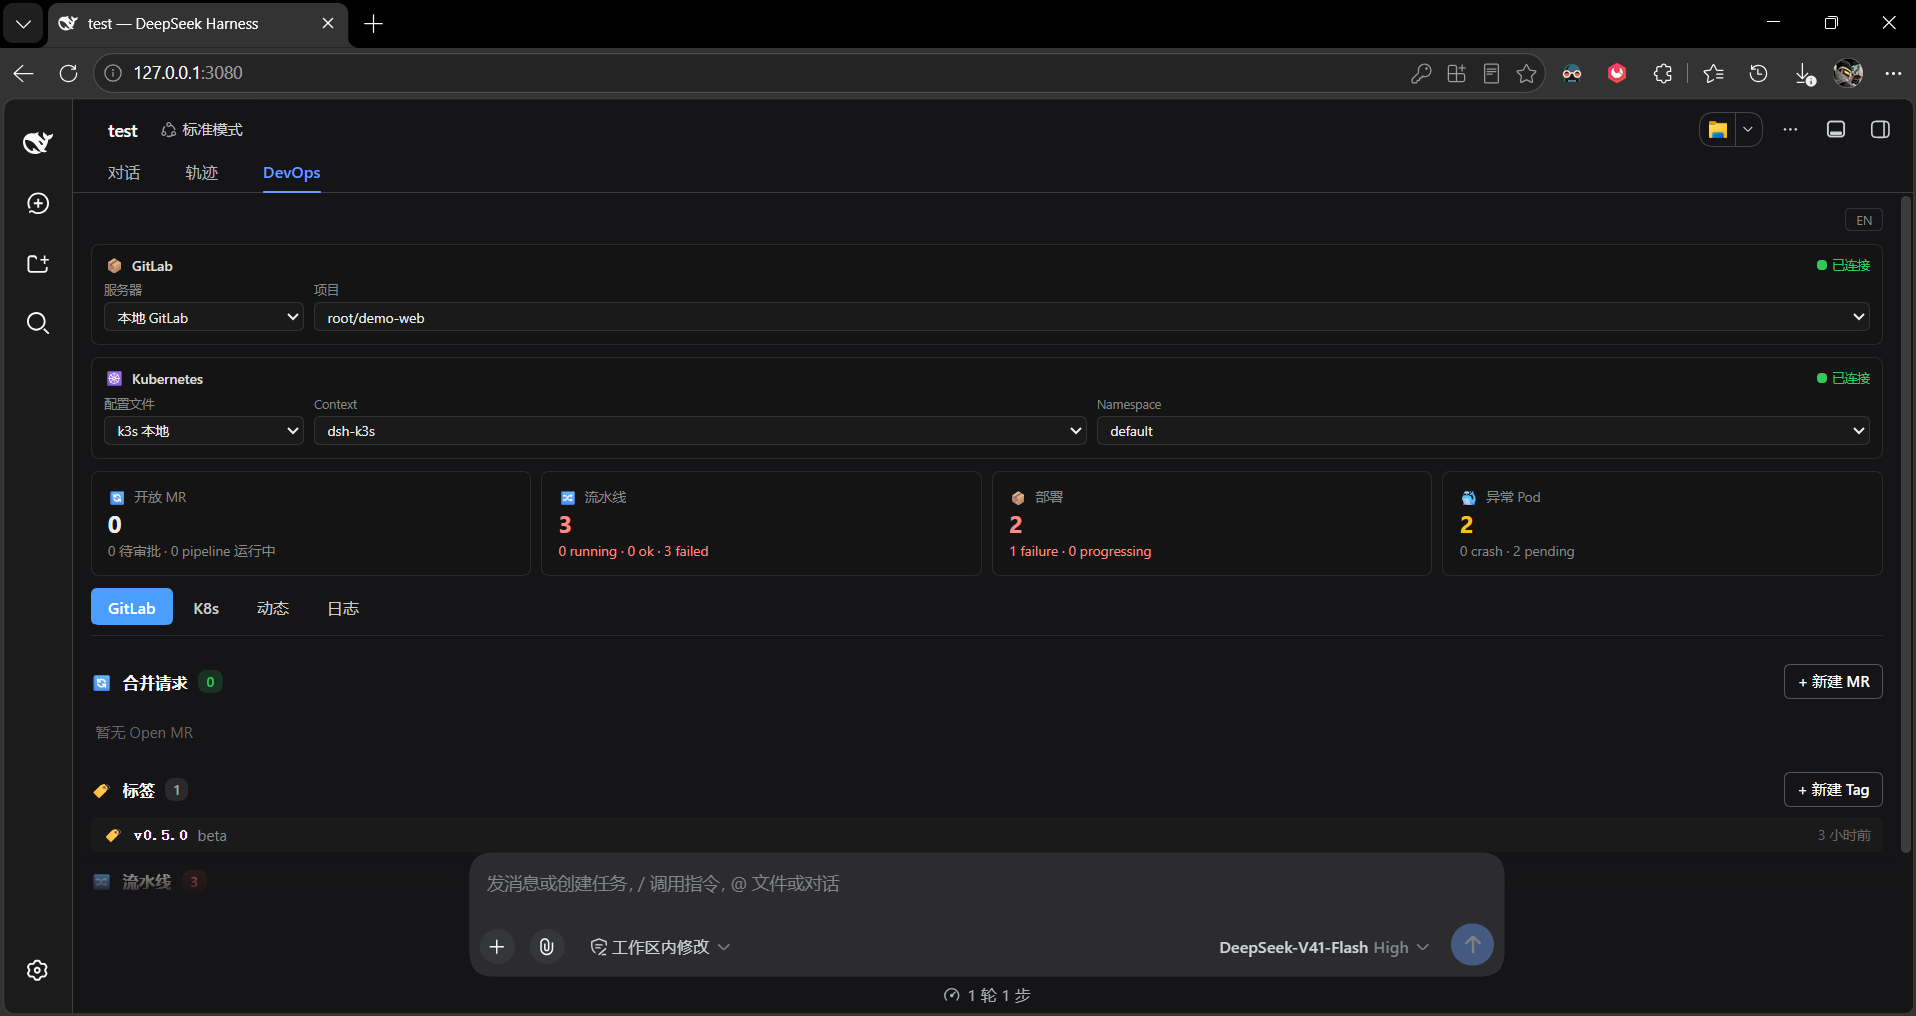Image resolution: width=1916 pixels, height=1016 pixels.
Task: Click the v0.5.0 beta tag row
Action: pos(987,835)
